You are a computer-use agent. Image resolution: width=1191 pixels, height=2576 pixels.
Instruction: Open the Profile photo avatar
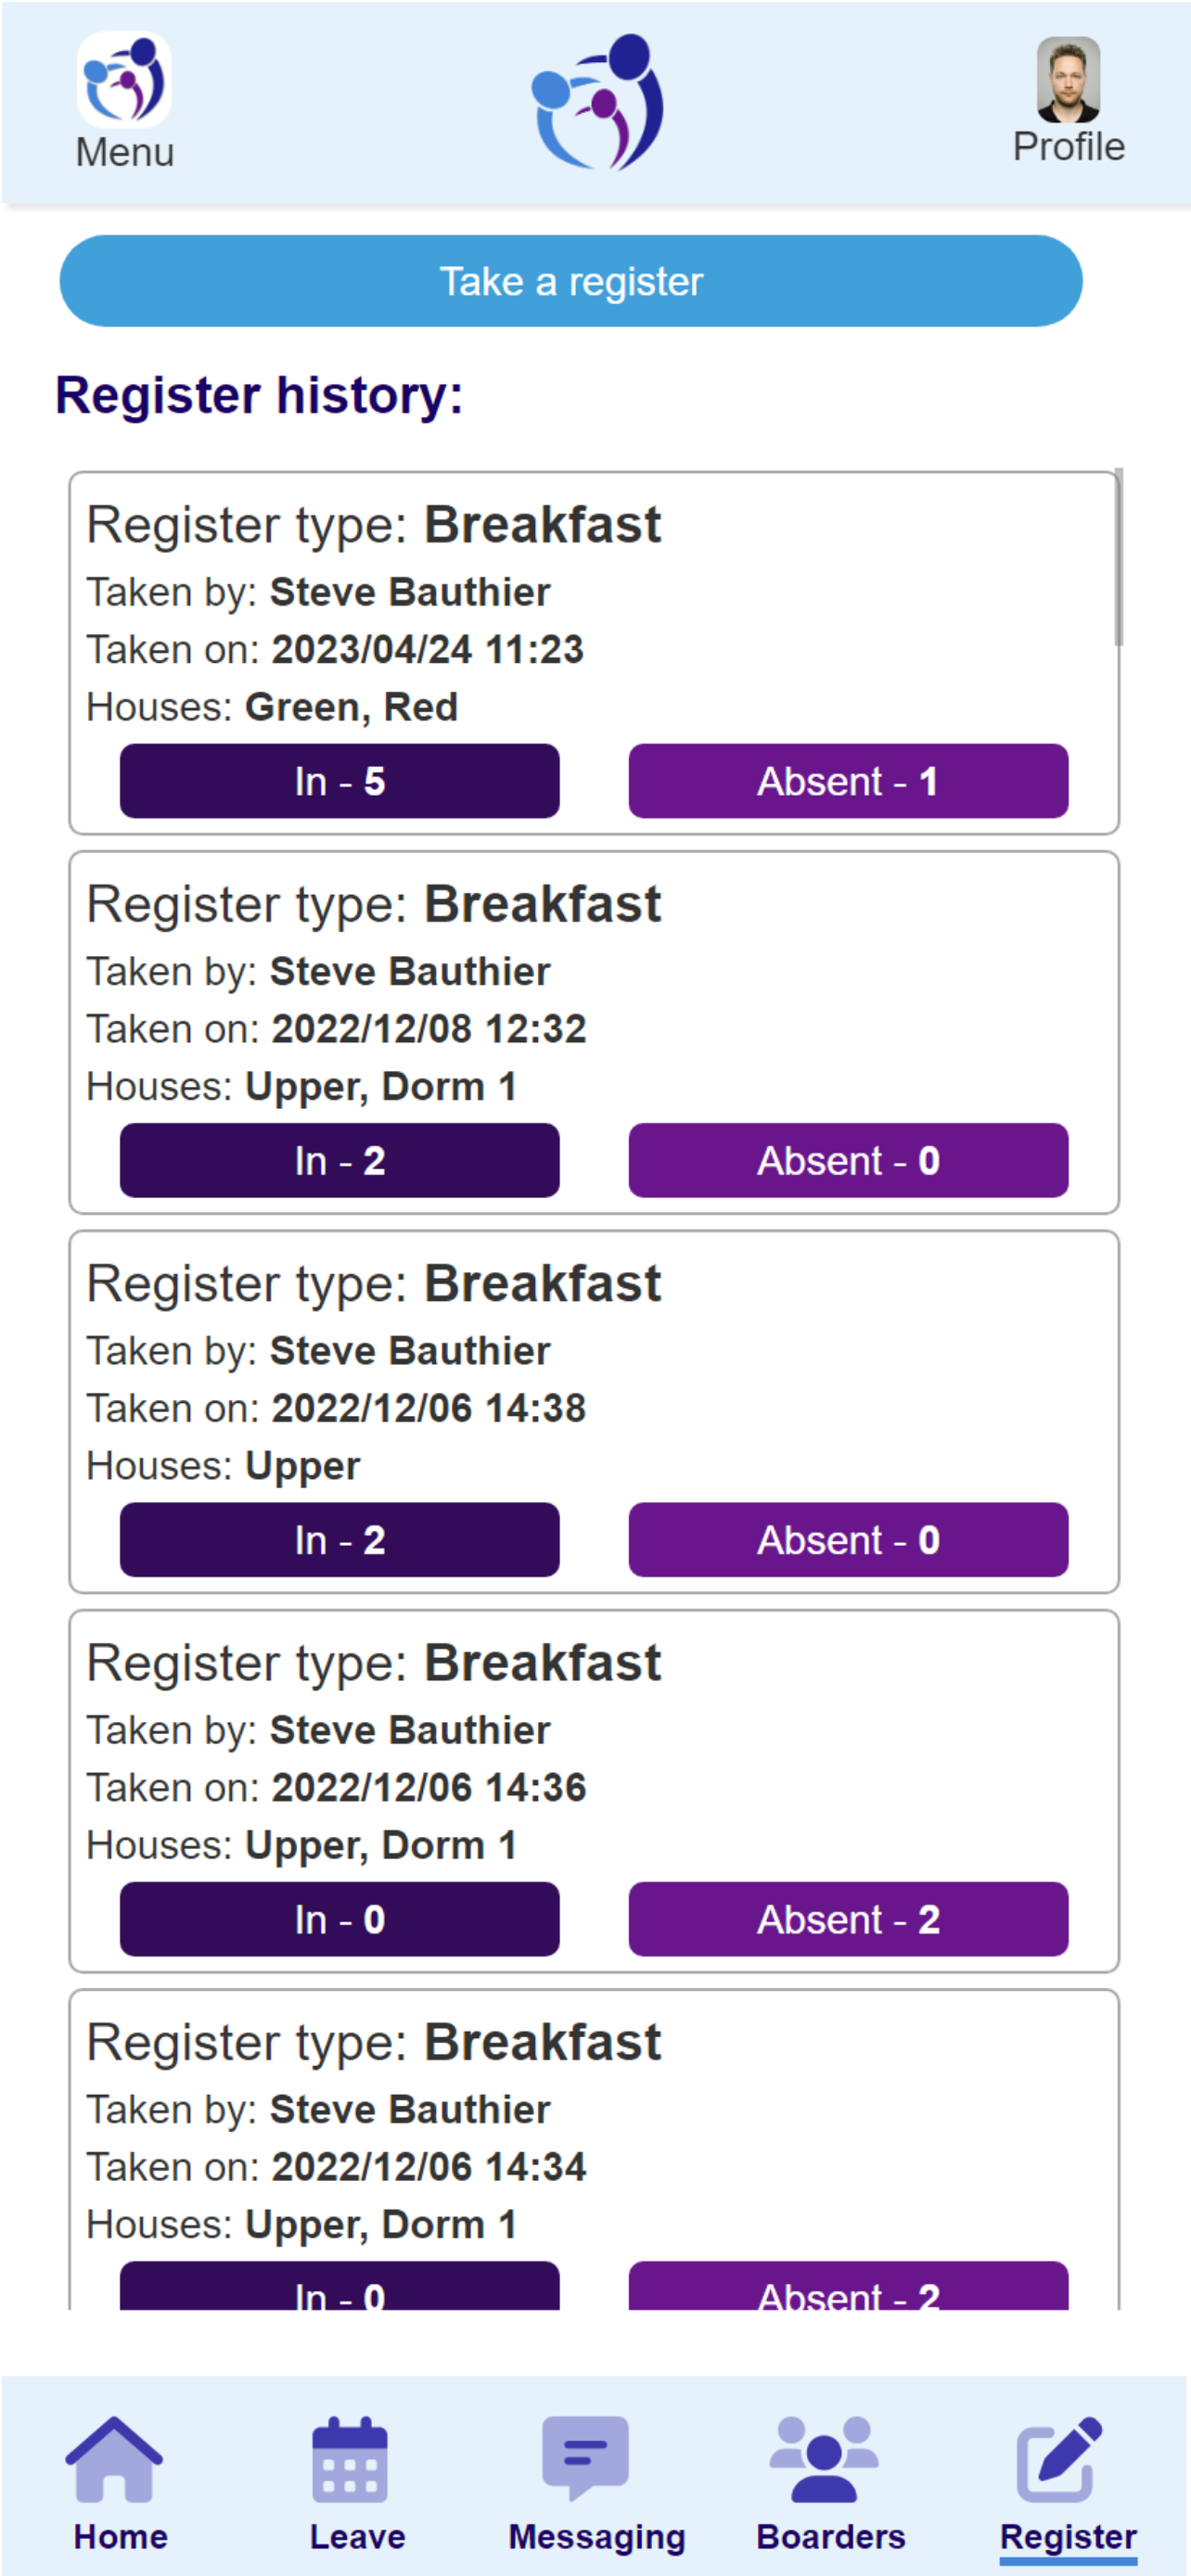coord(1068,80)
